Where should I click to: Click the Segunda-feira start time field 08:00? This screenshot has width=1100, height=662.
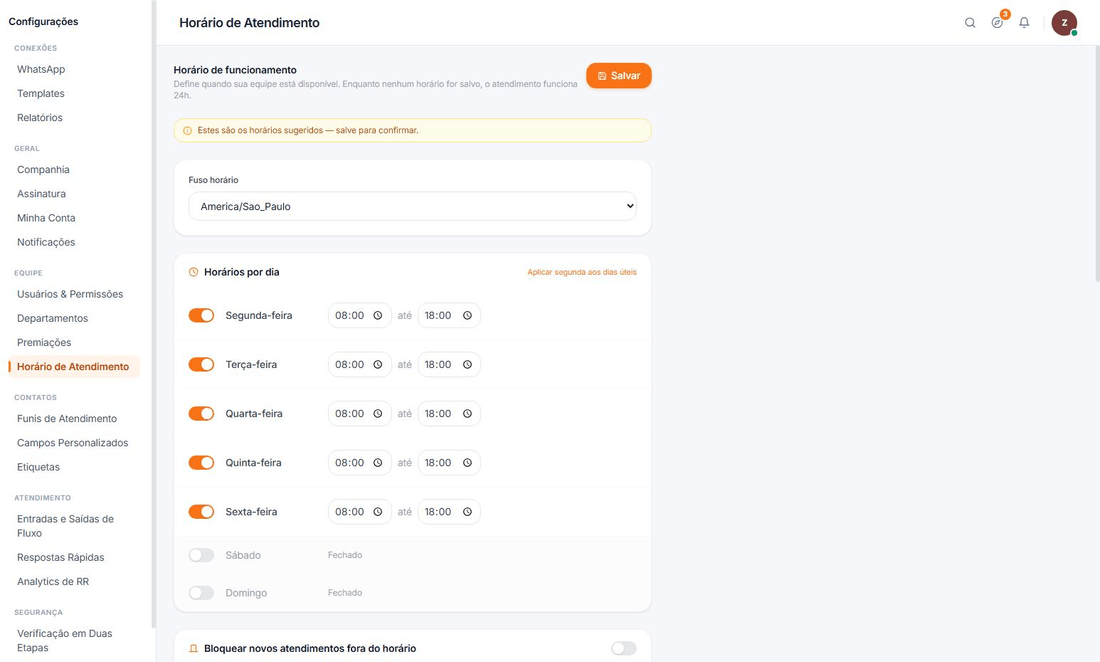[359, 316]
